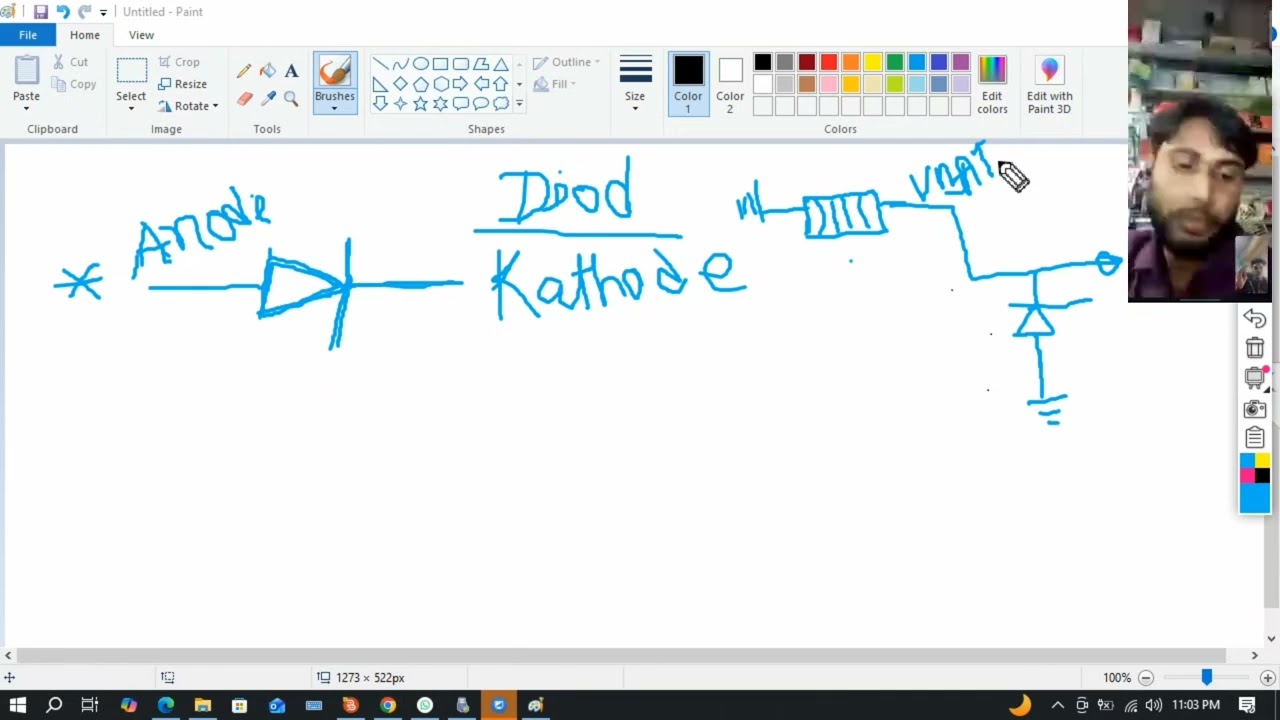Viewport: 1280px width, 720px height.
Task: Click the Redo arrow in quick access toolbar
Action: [85, 12]
